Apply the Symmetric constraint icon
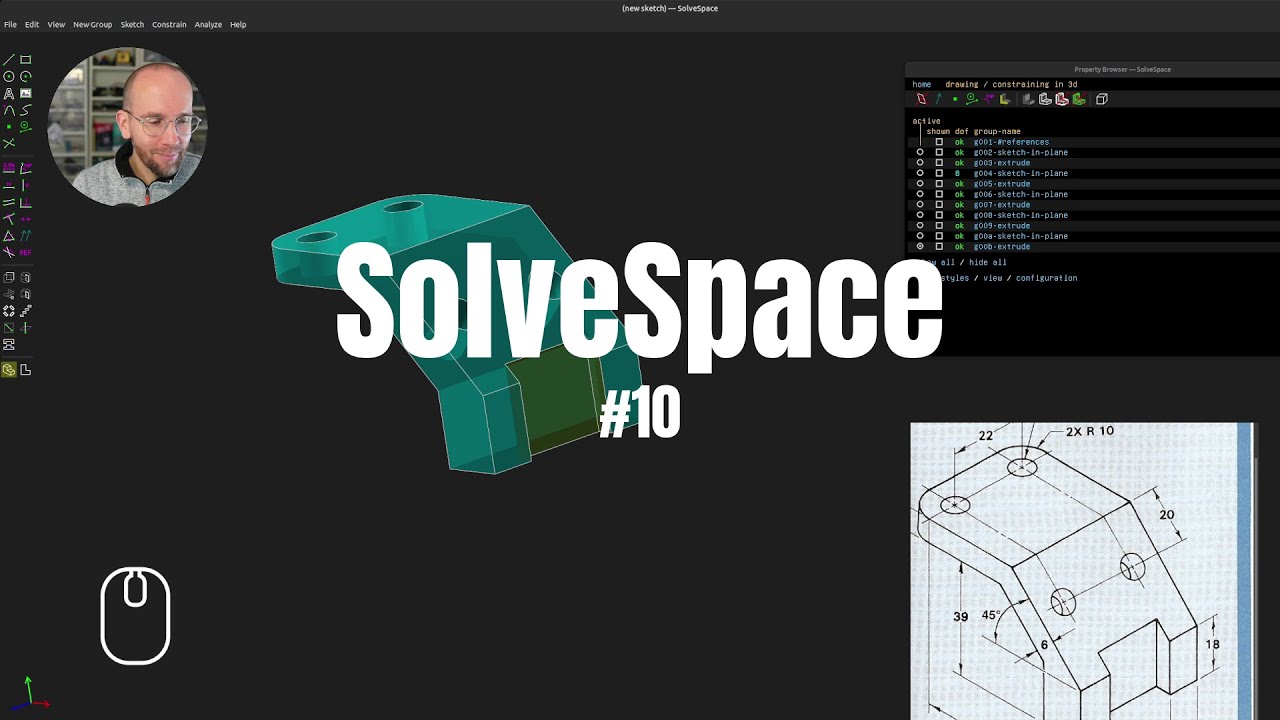 pos(26,218)
